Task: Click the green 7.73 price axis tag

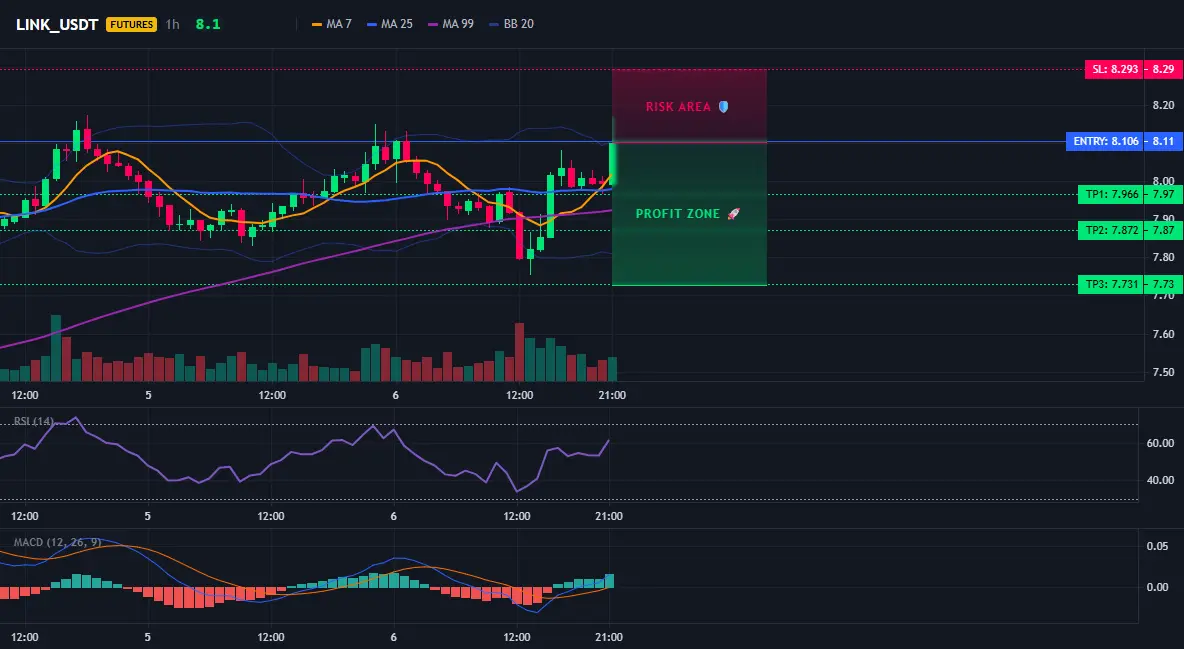Action: (1163, 285)
